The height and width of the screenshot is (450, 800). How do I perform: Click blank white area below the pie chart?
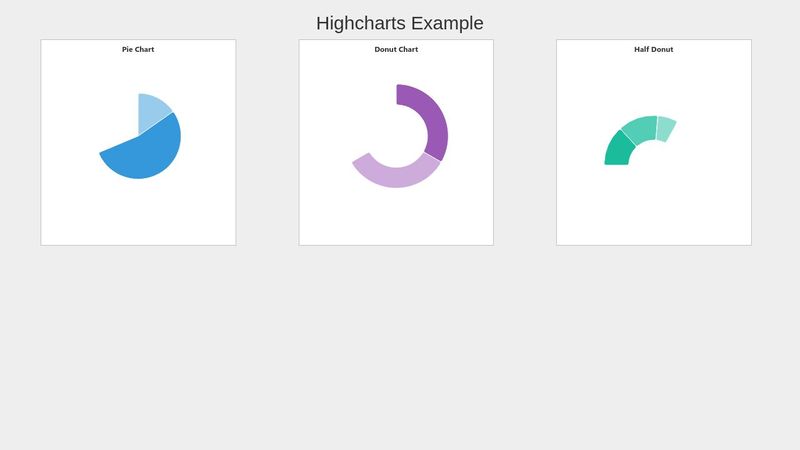point(138,214)
